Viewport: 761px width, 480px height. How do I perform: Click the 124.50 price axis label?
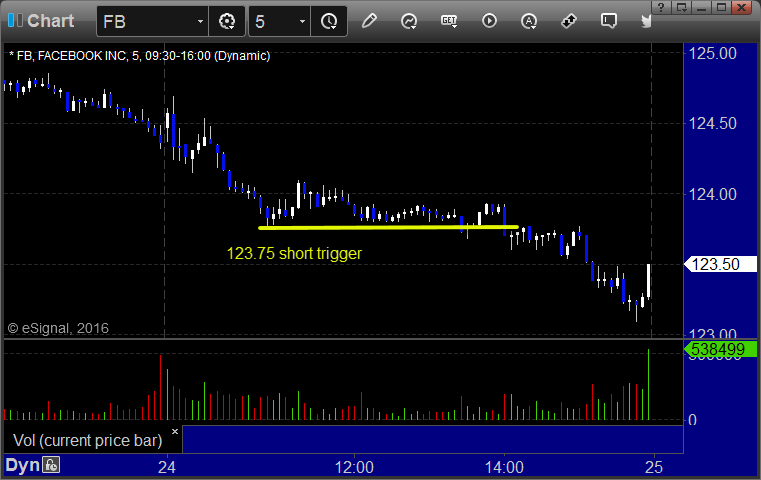point(713,123)
